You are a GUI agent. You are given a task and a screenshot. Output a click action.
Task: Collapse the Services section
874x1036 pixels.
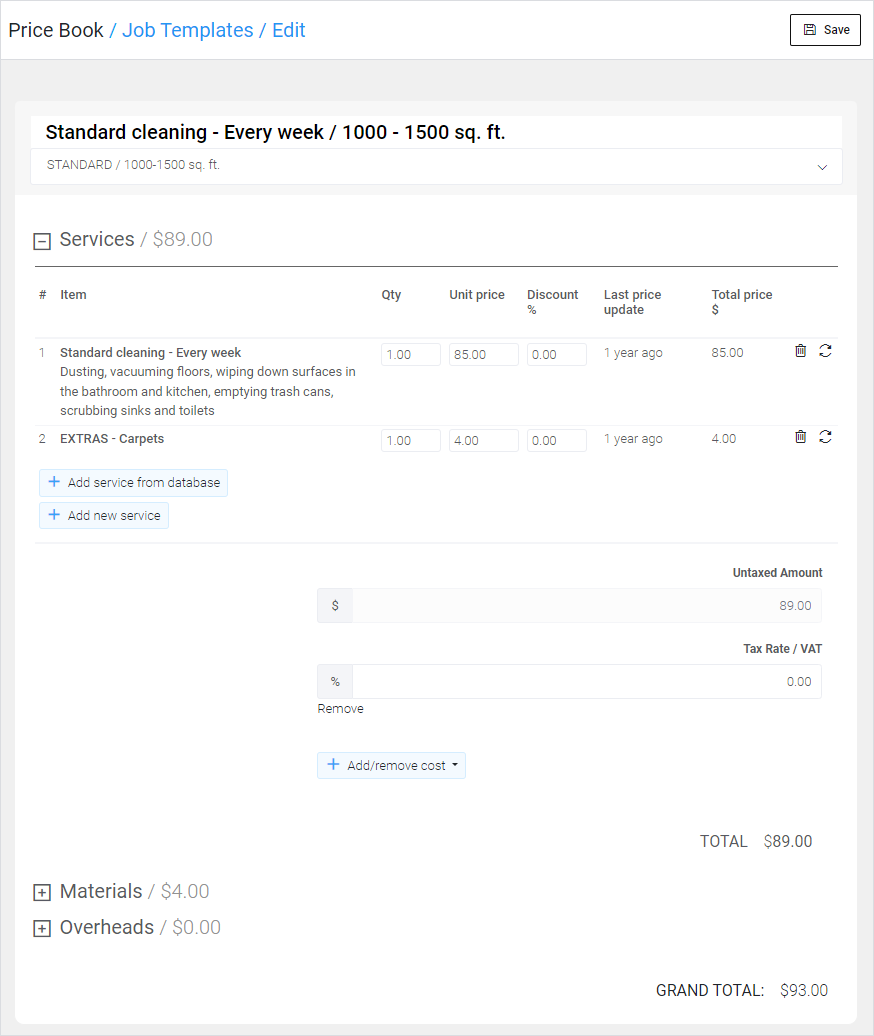coord(42,241)
